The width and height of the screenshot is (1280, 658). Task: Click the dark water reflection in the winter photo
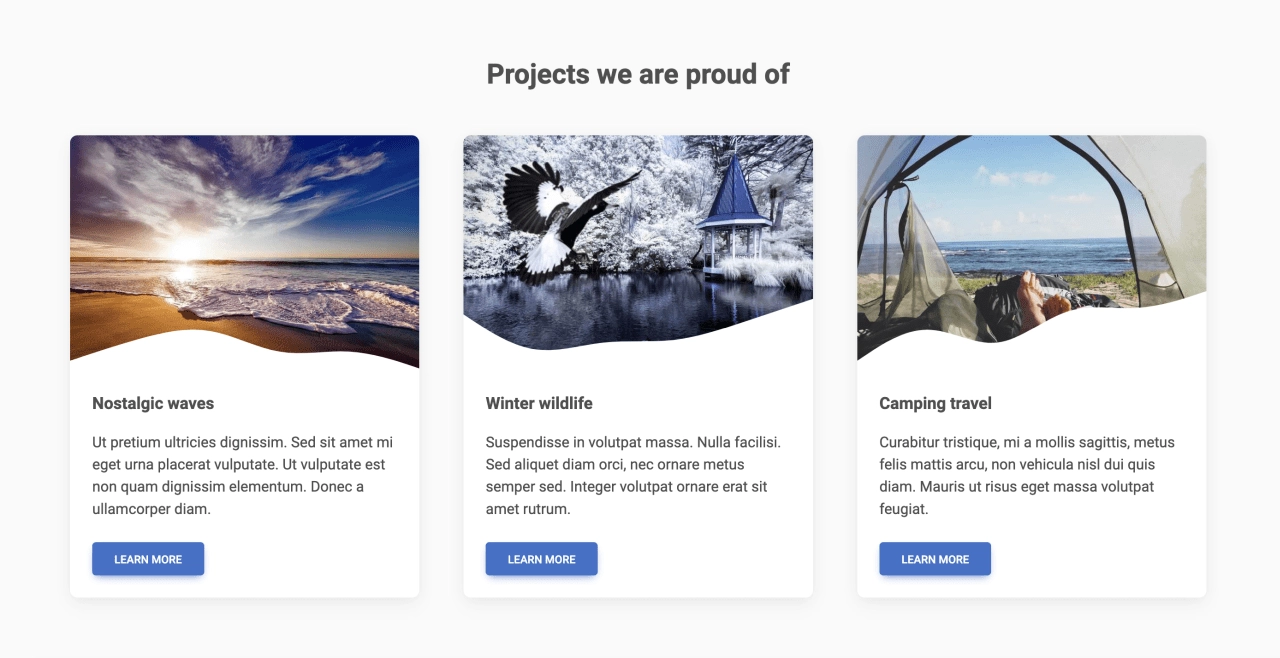[x=620, y=308]
